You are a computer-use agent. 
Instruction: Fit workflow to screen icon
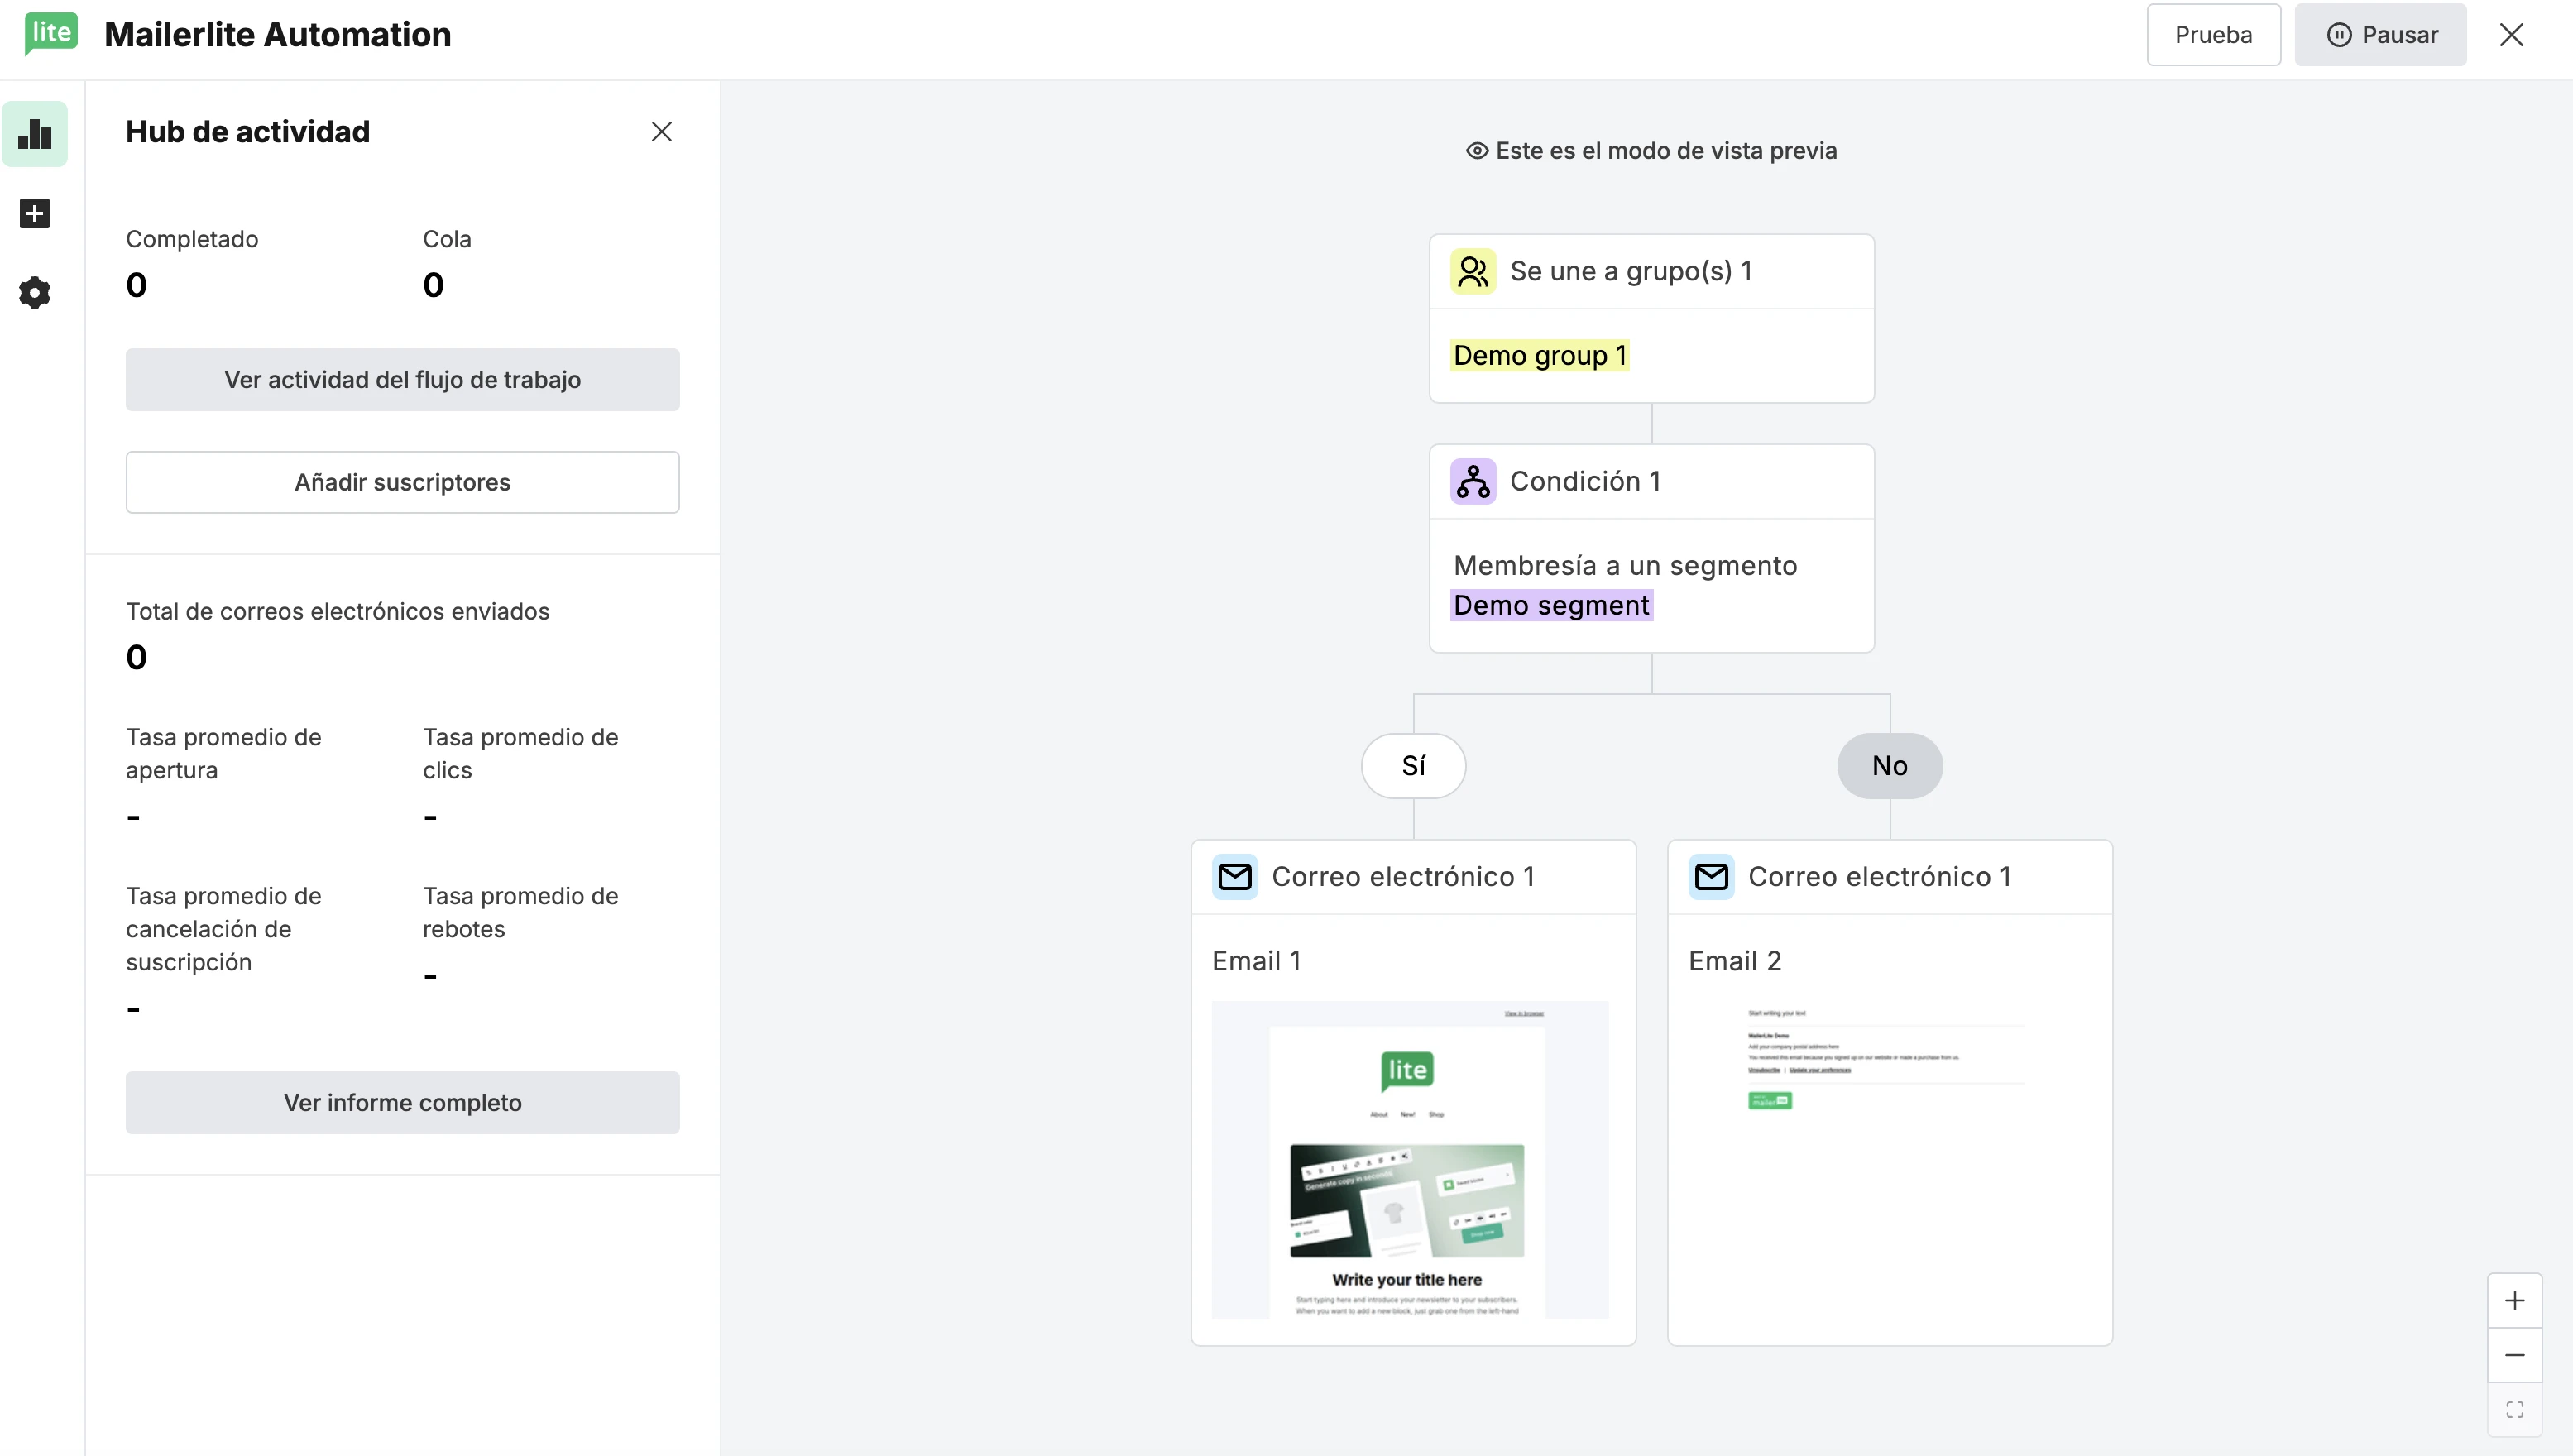[x=2514, y=1409]
